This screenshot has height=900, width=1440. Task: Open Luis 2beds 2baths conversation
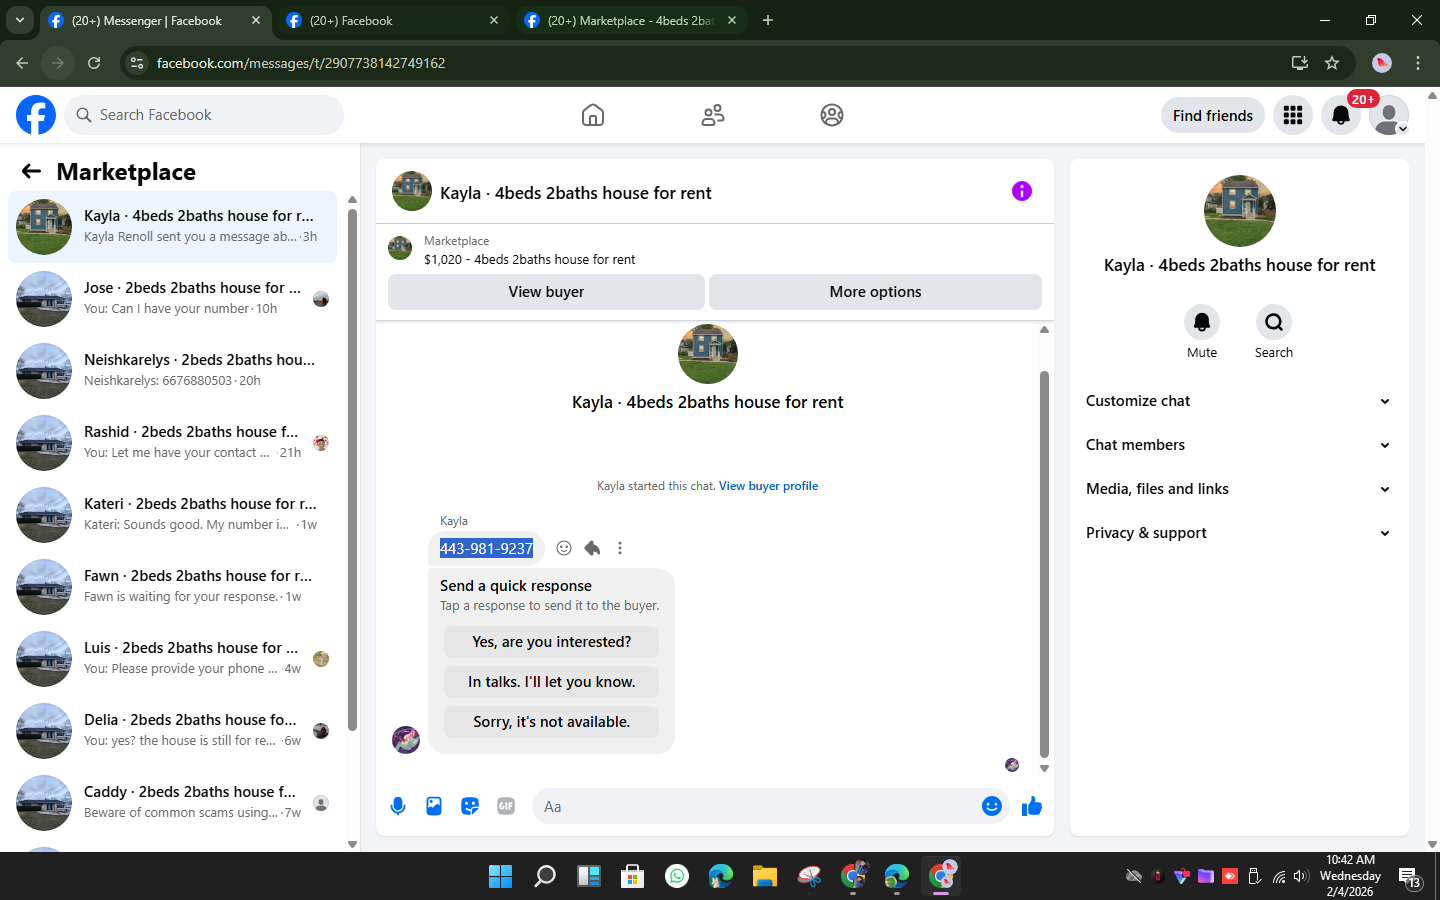tap(172, 659)
